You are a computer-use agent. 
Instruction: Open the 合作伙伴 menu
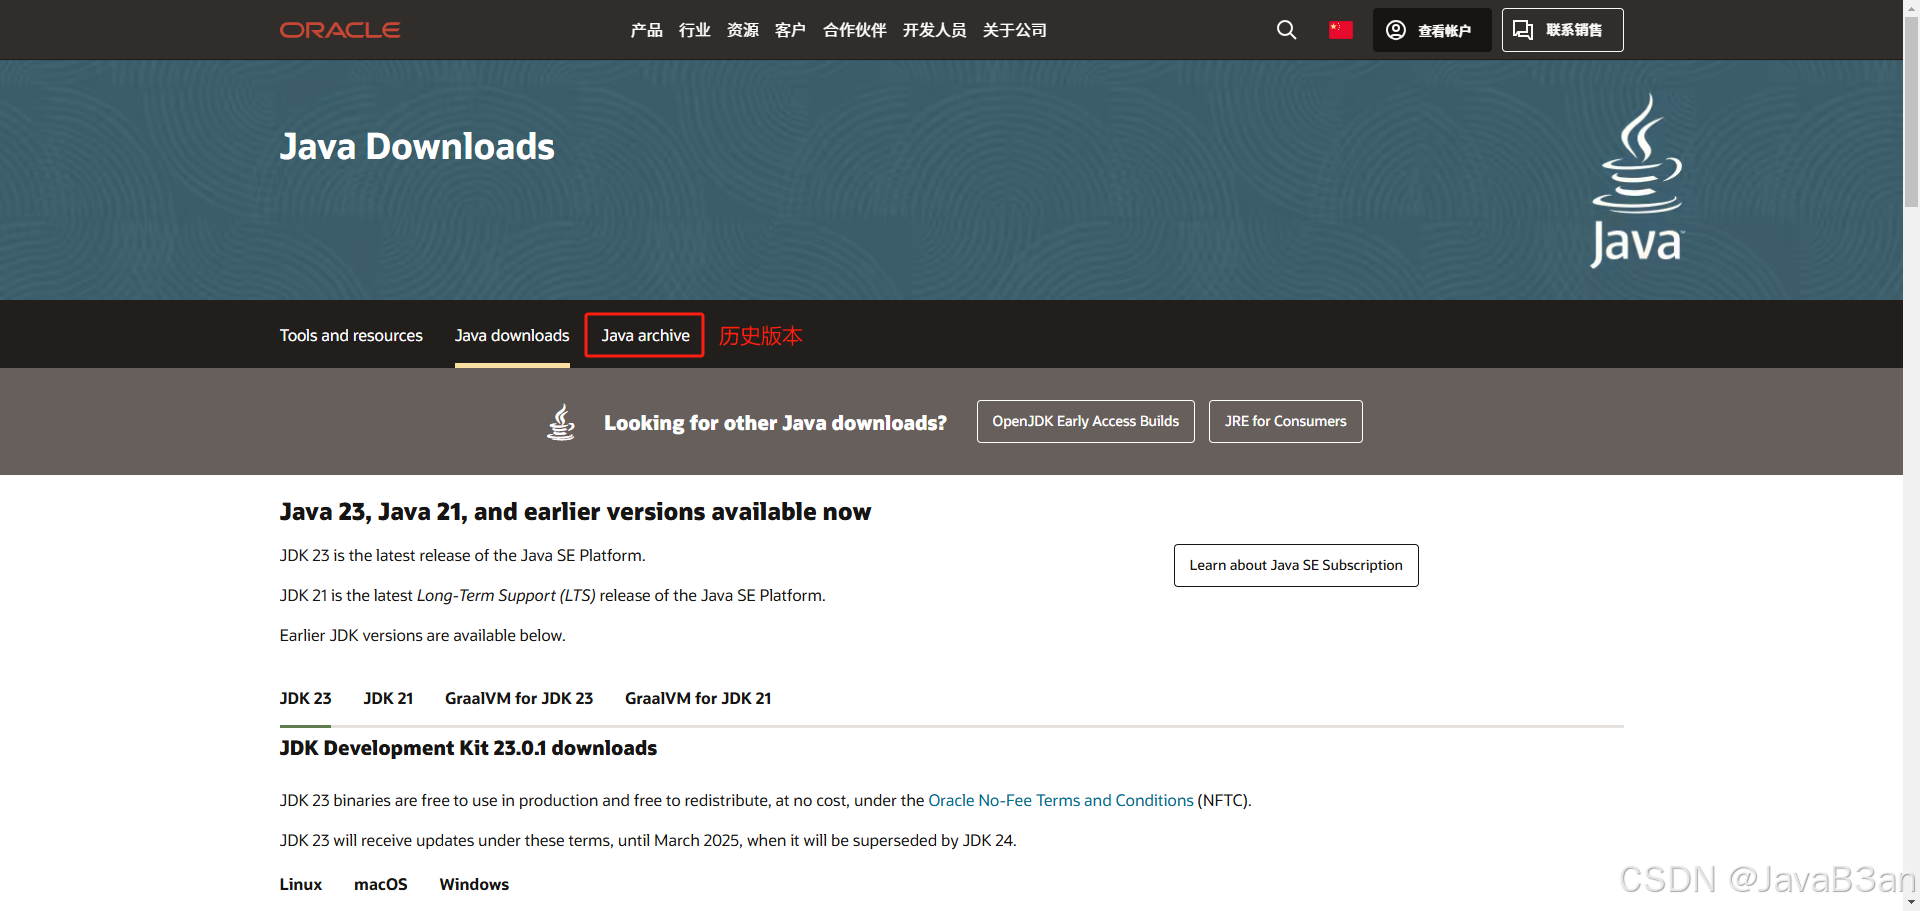[x=854, y=30]
